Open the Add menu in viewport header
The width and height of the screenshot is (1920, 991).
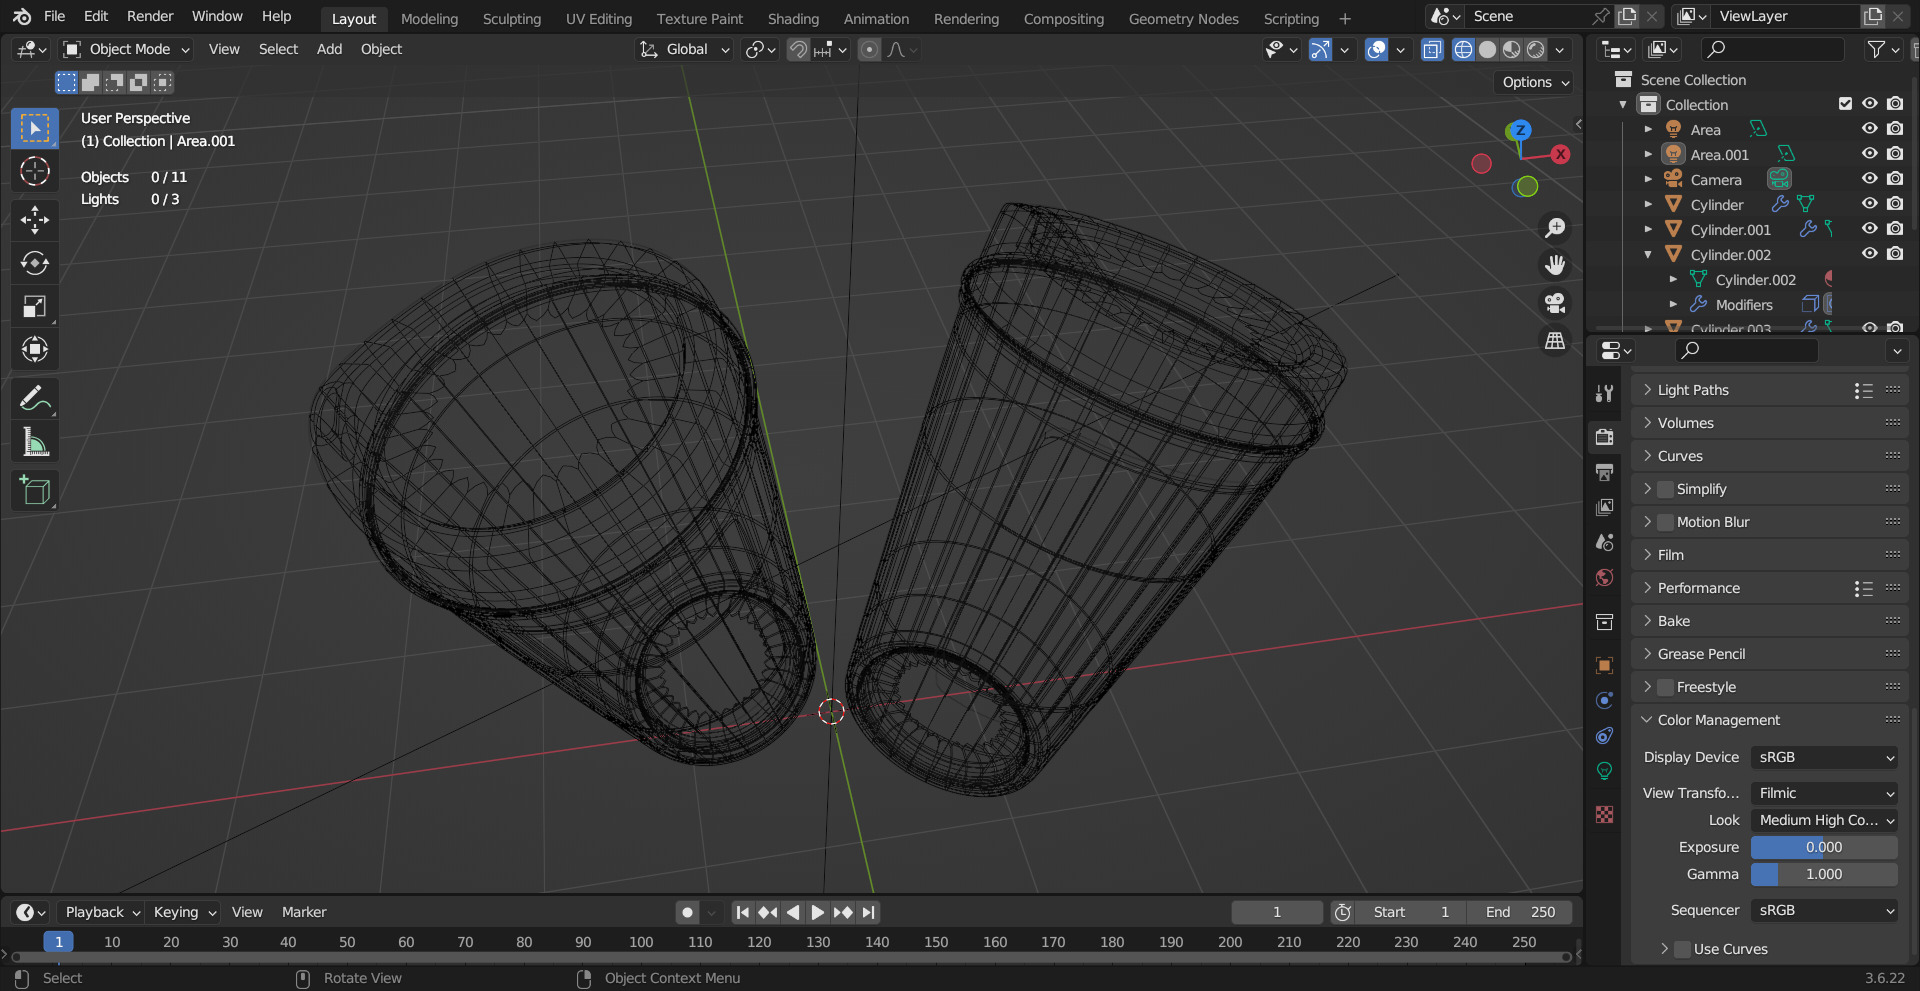pos(329,49)
